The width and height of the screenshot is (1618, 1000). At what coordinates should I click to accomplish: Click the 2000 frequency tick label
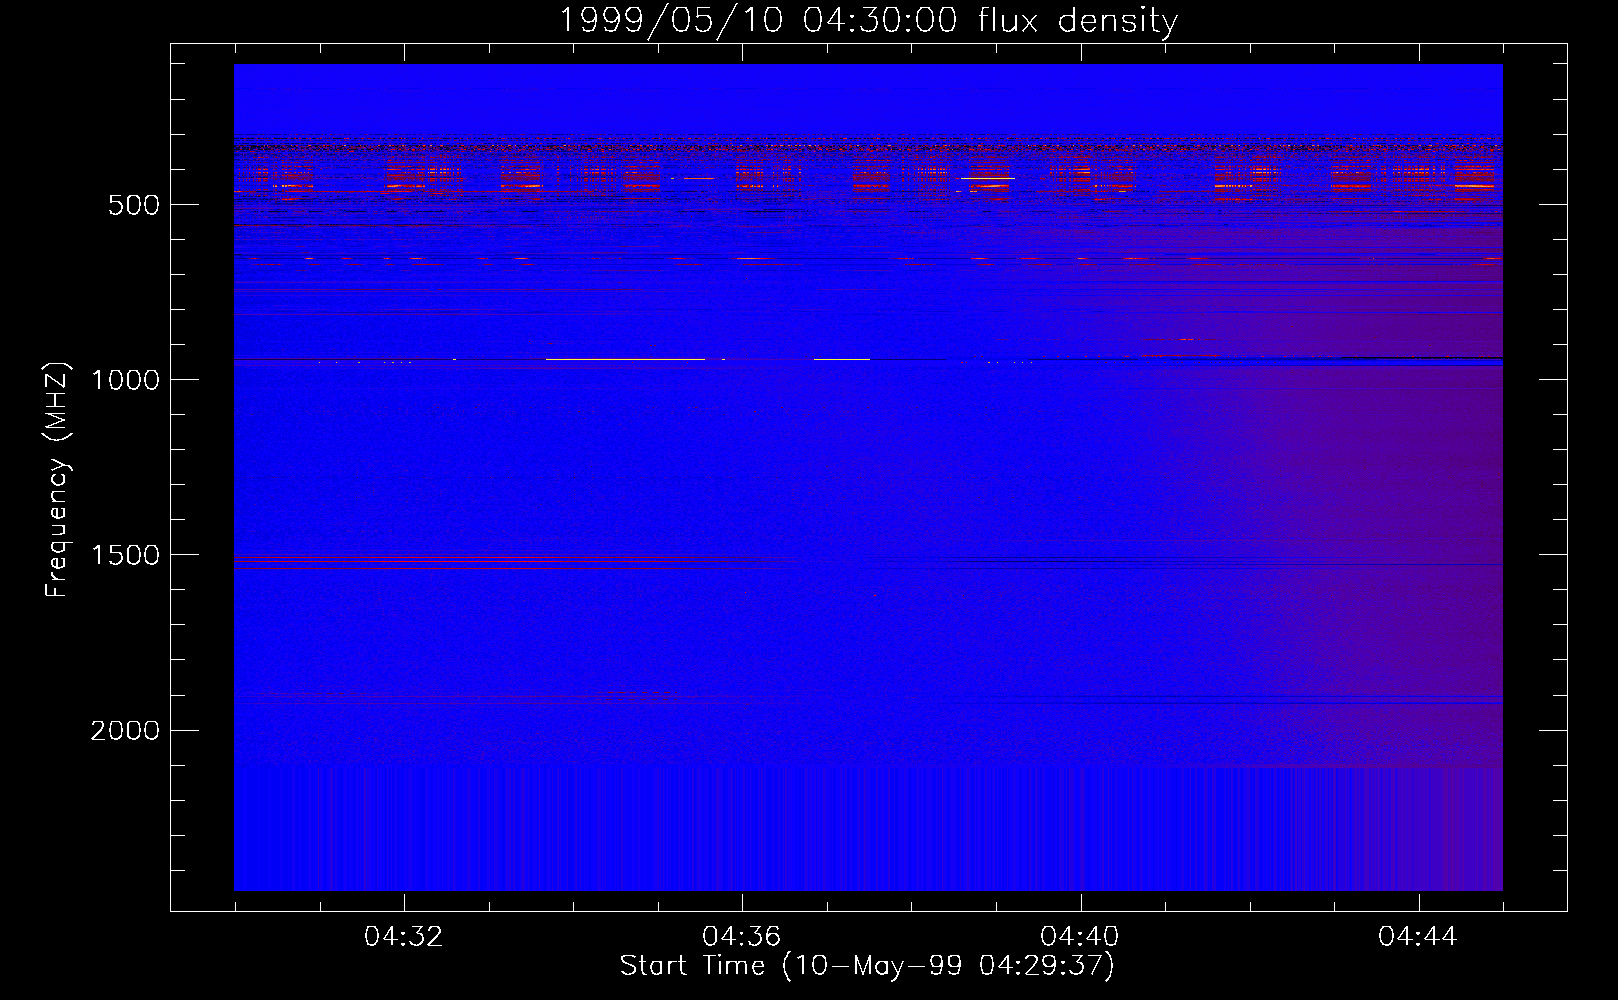coord(125,731)
